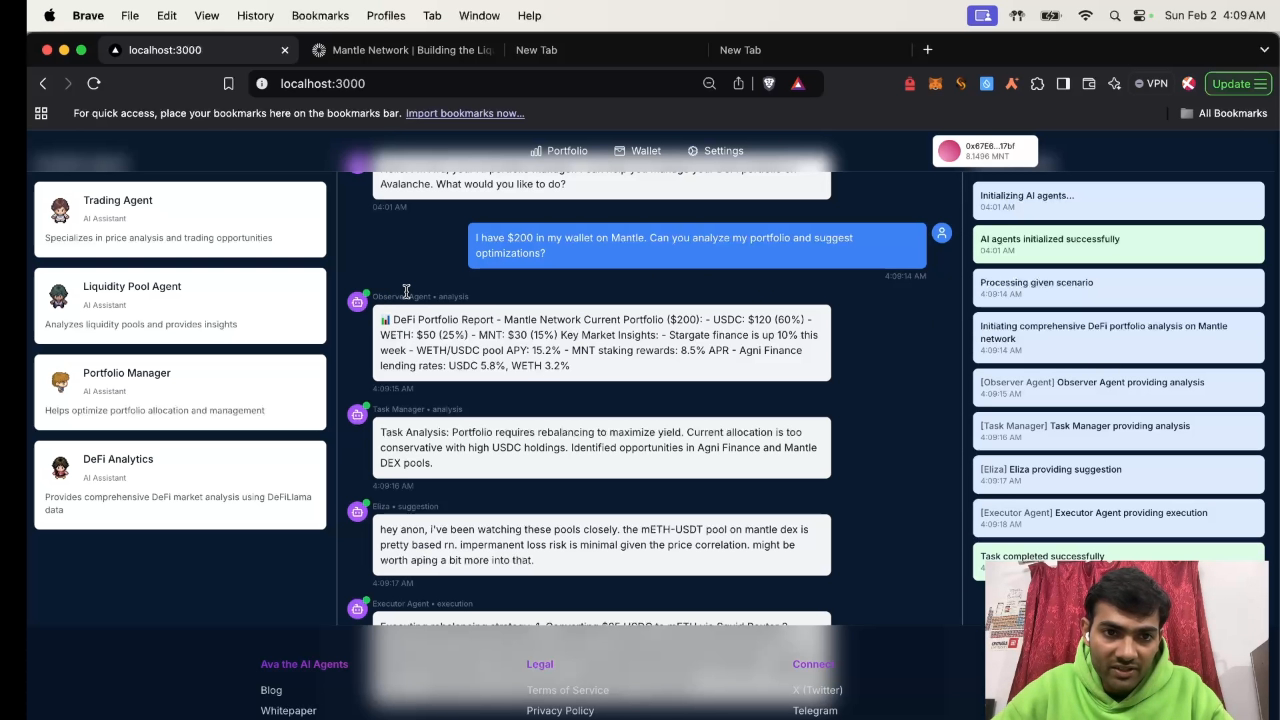Open Leo AI sparkle icon
The height and width of the screenshot is (720, 1280).
pyautogui.click(x=1114, y=84)
